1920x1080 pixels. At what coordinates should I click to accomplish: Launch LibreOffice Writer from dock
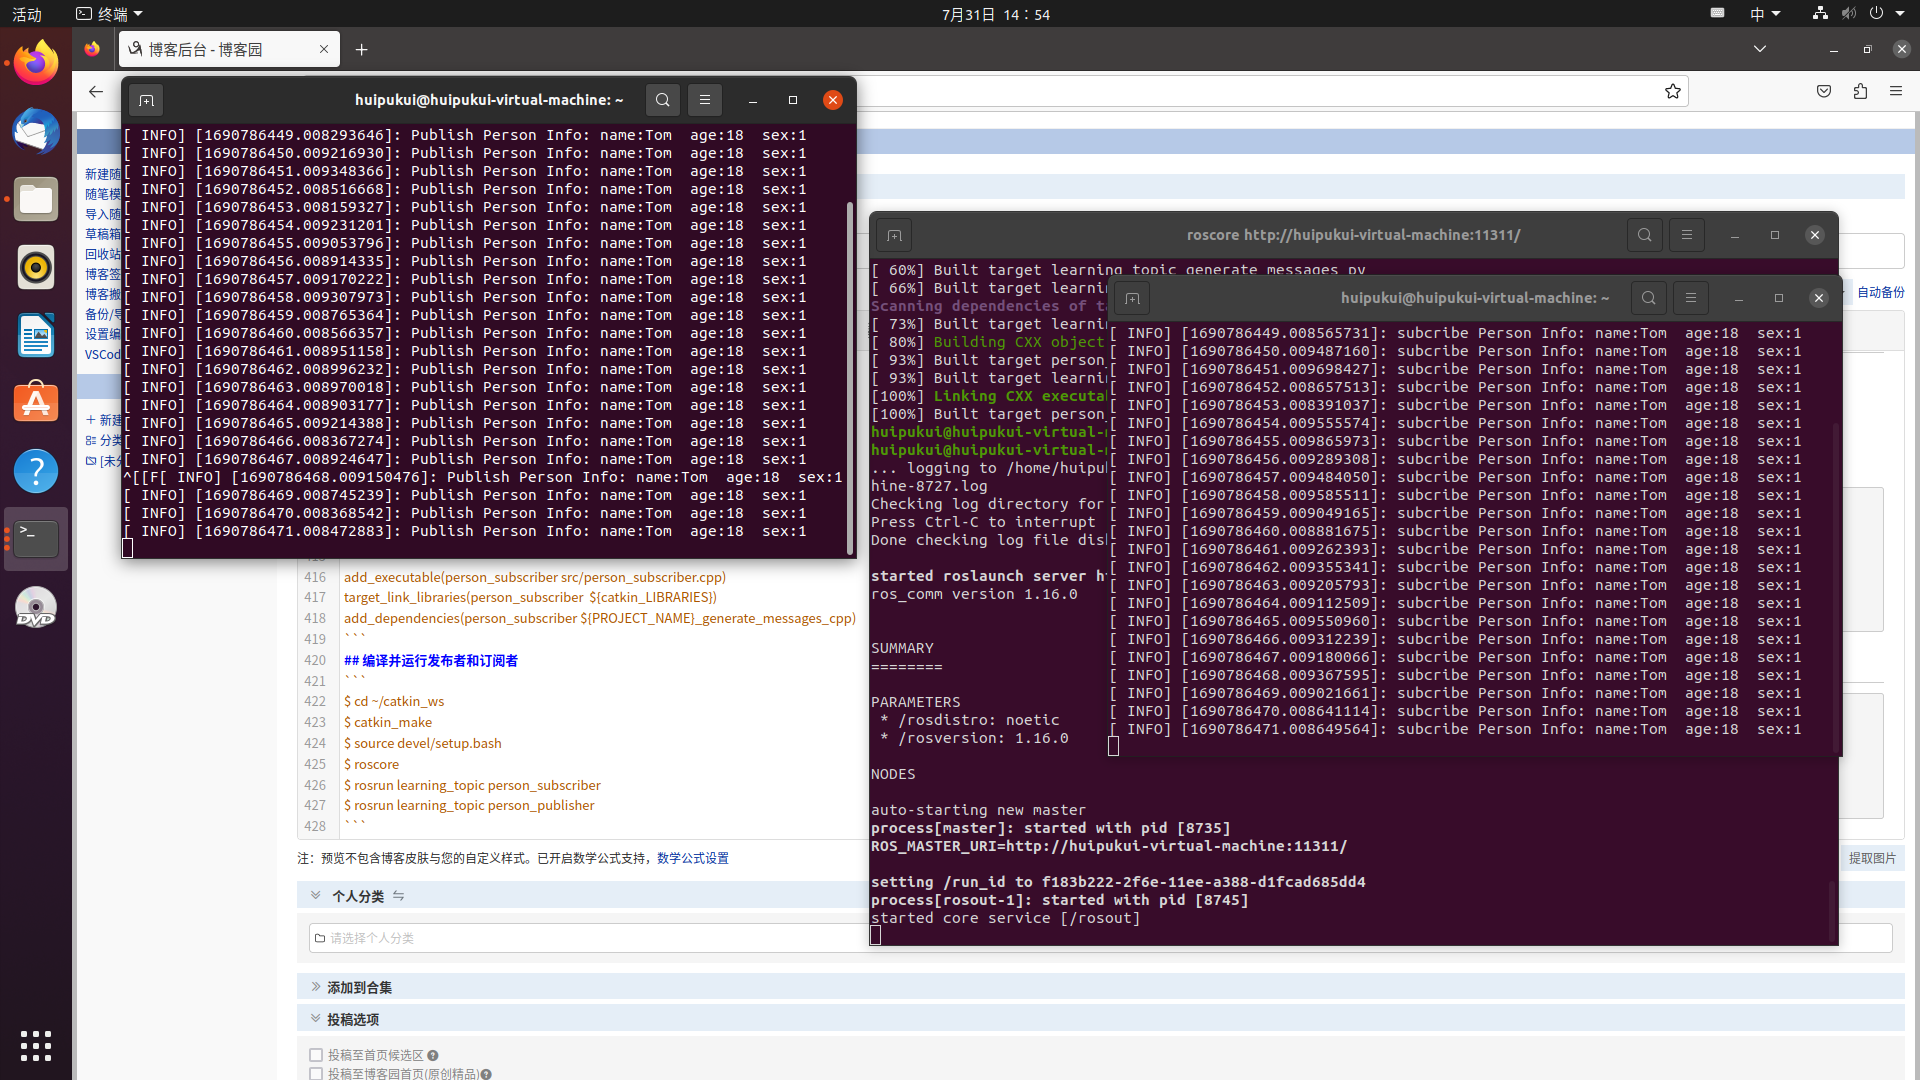[36, 336]
